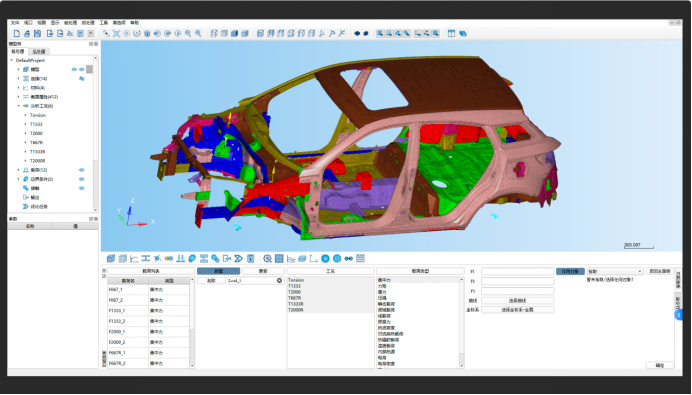Open the 文件 menu
This screenshot has height=395, width=692.
[15, 23]
